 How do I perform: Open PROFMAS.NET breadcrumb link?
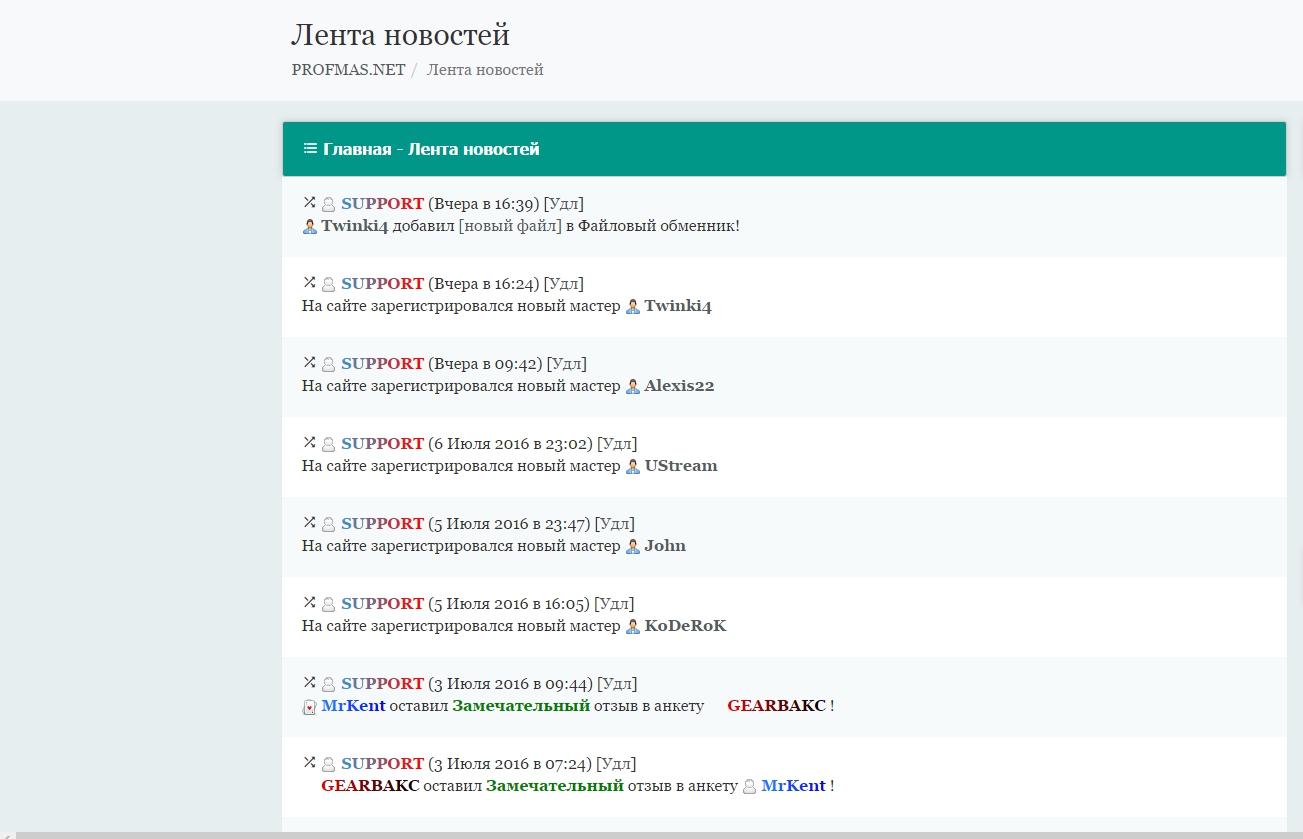click(x=348, y=70)
